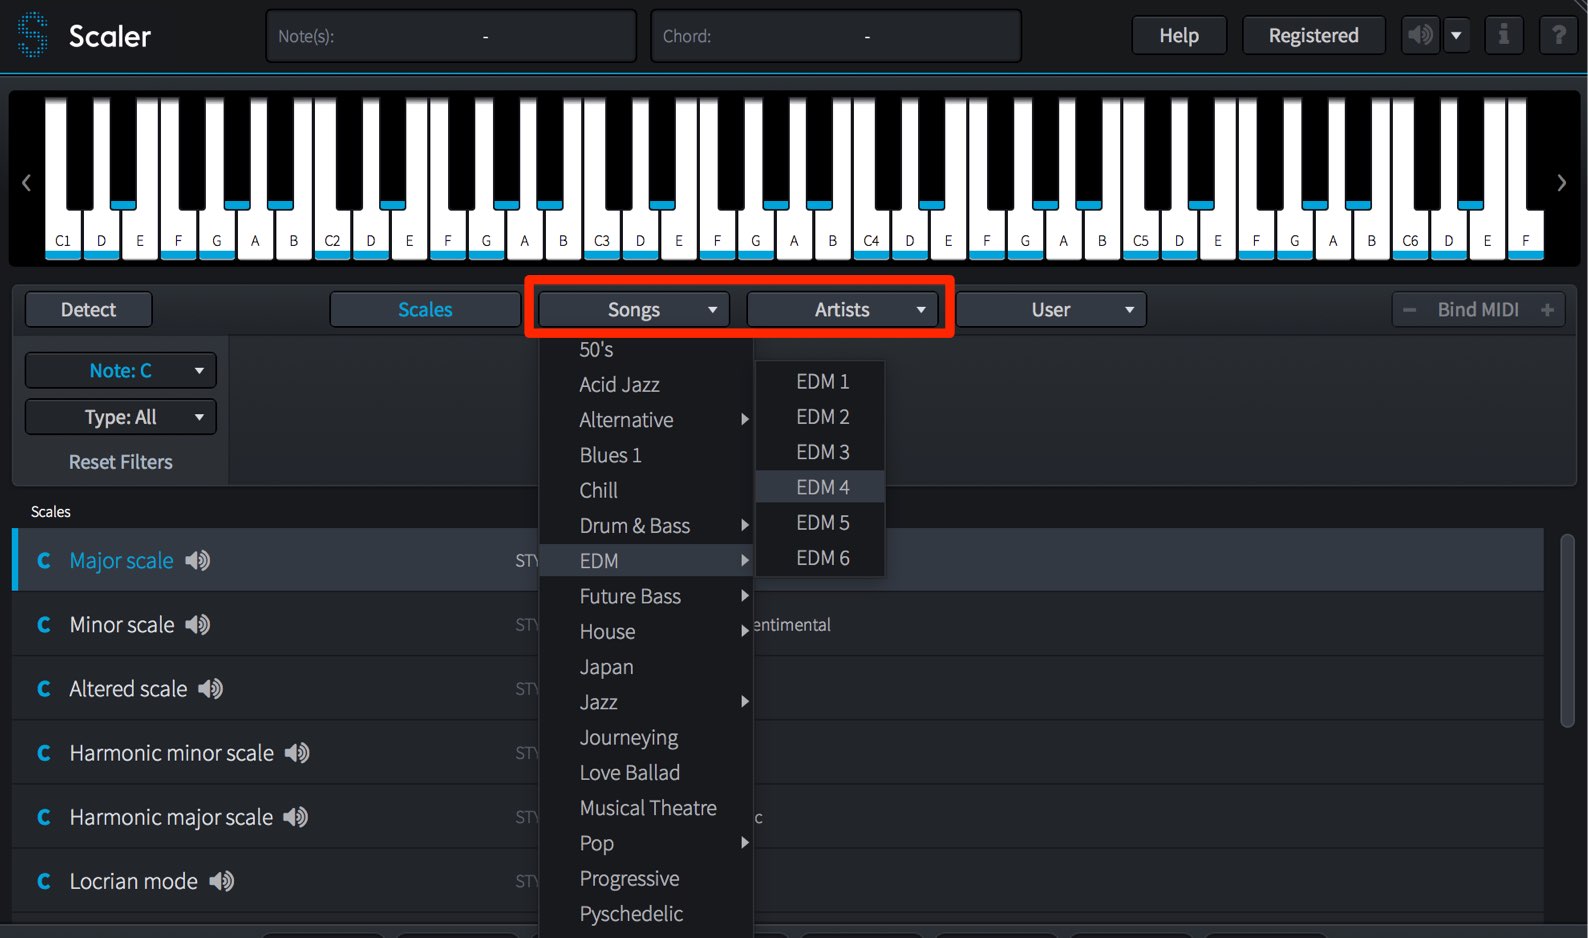Expand the Type: All dropdown

pyautogui.click(x=120, y=417)
